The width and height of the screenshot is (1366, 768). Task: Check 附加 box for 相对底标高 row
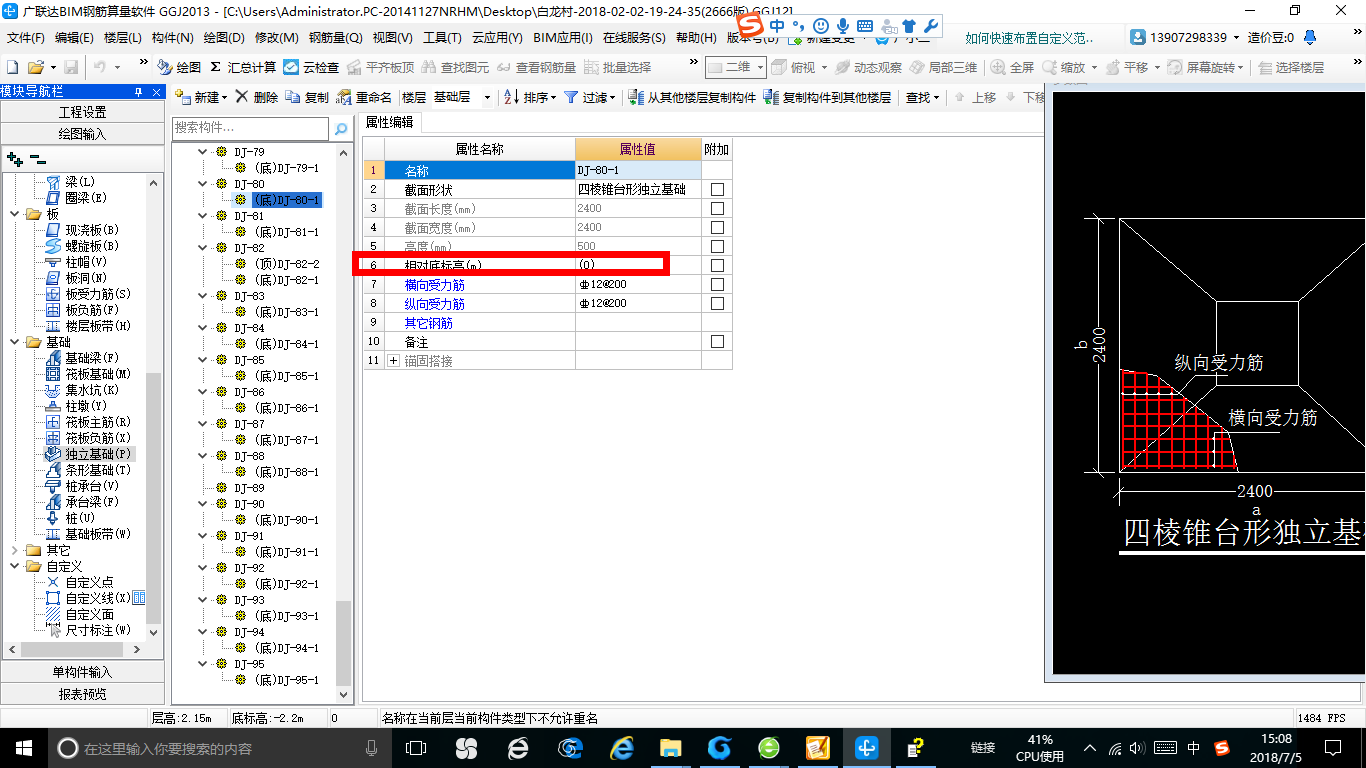pyautogui.click(x=717, y=265)
